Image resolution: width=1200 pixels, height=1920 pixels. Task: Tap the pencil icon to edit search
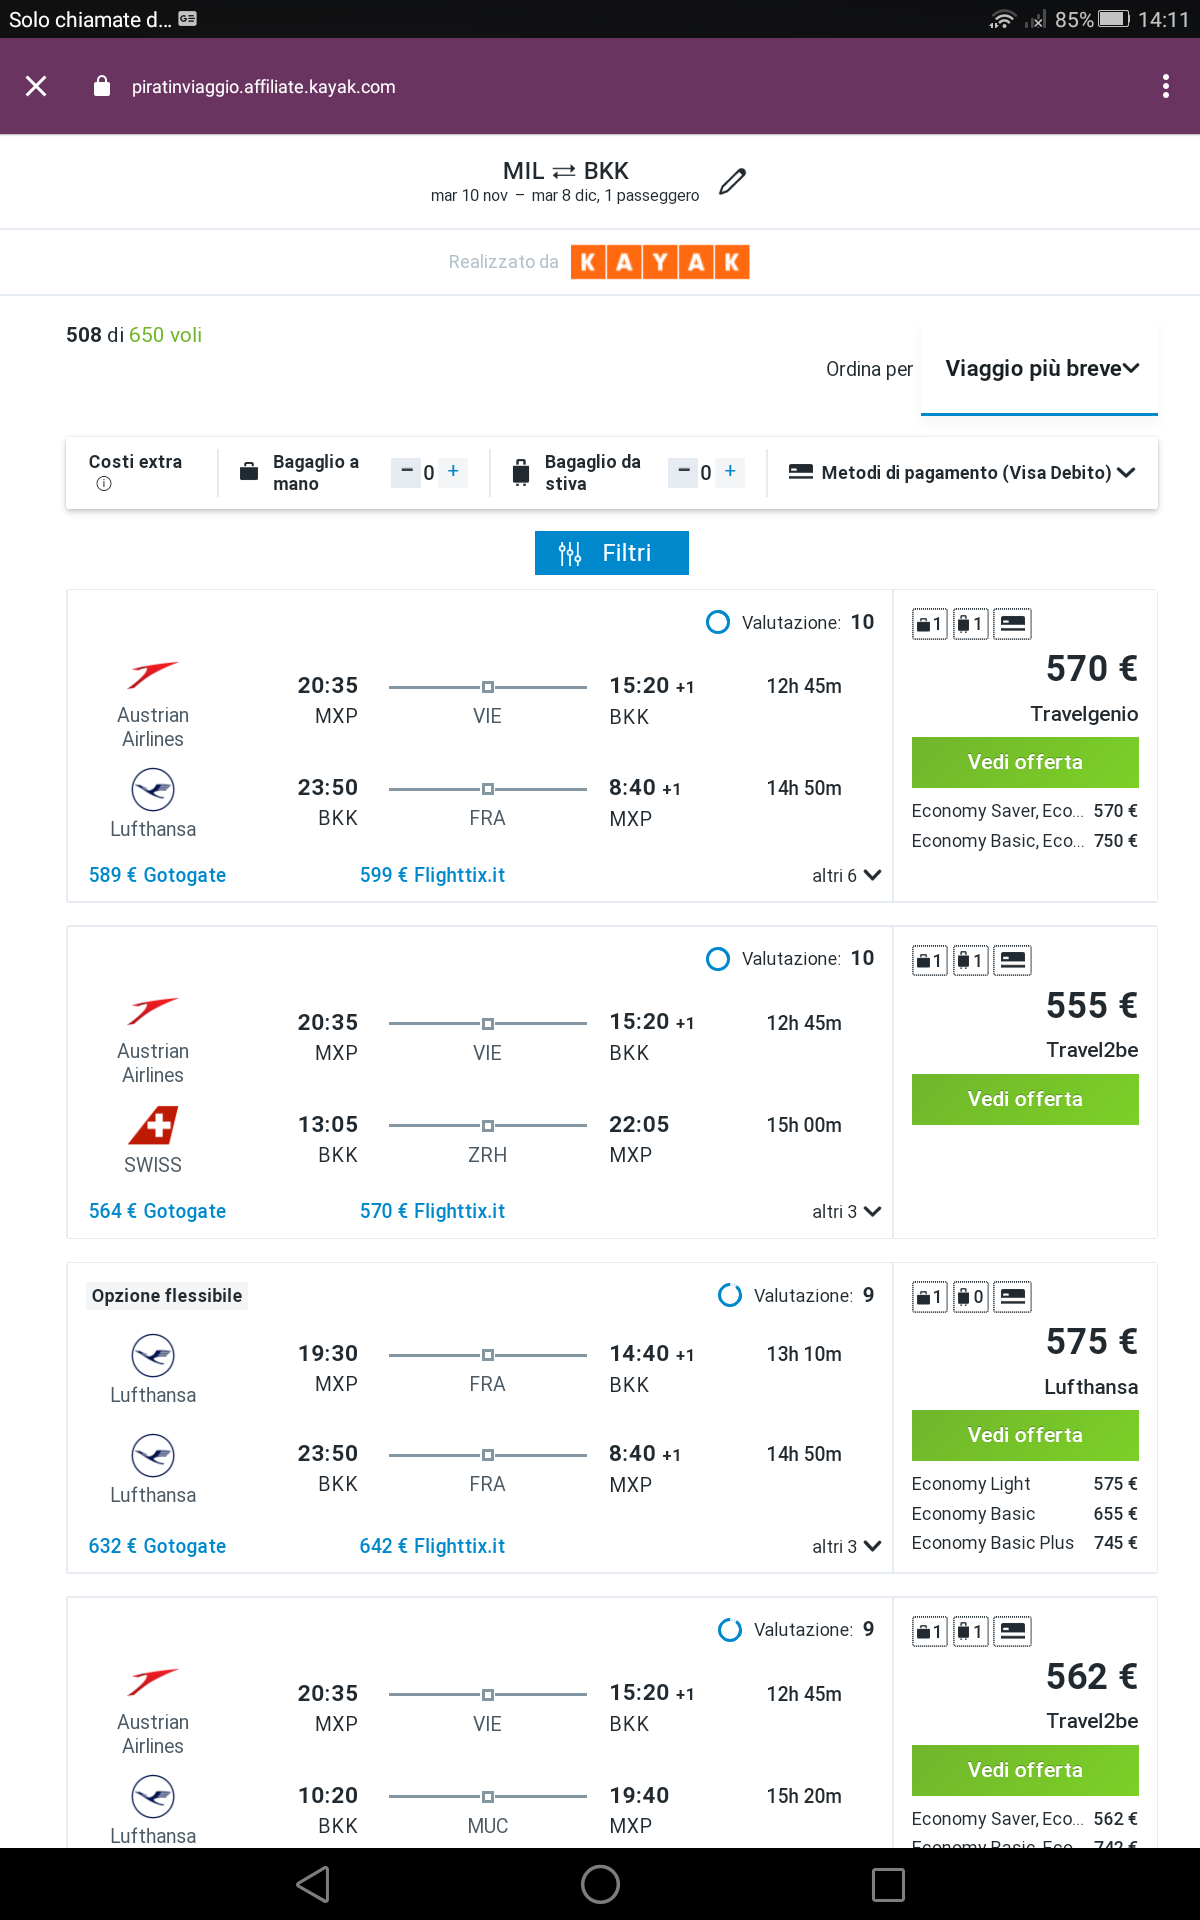tap(732, 181)
